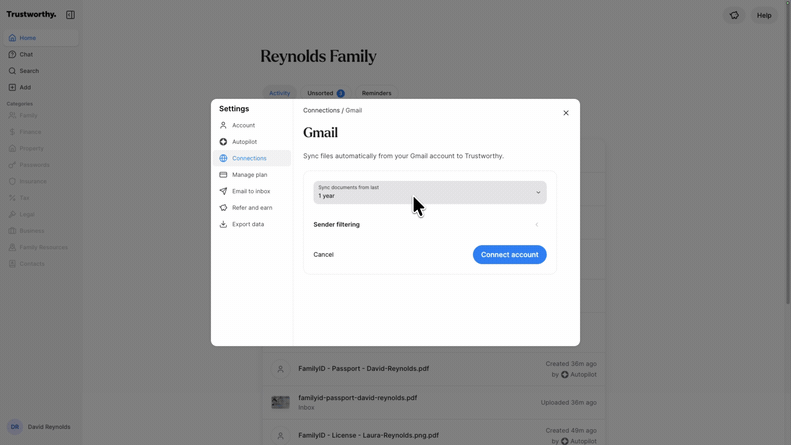Switch to the Reminders tab
Image resolution: width=791 pixels, height=445 pixels.
coord(376,93)
